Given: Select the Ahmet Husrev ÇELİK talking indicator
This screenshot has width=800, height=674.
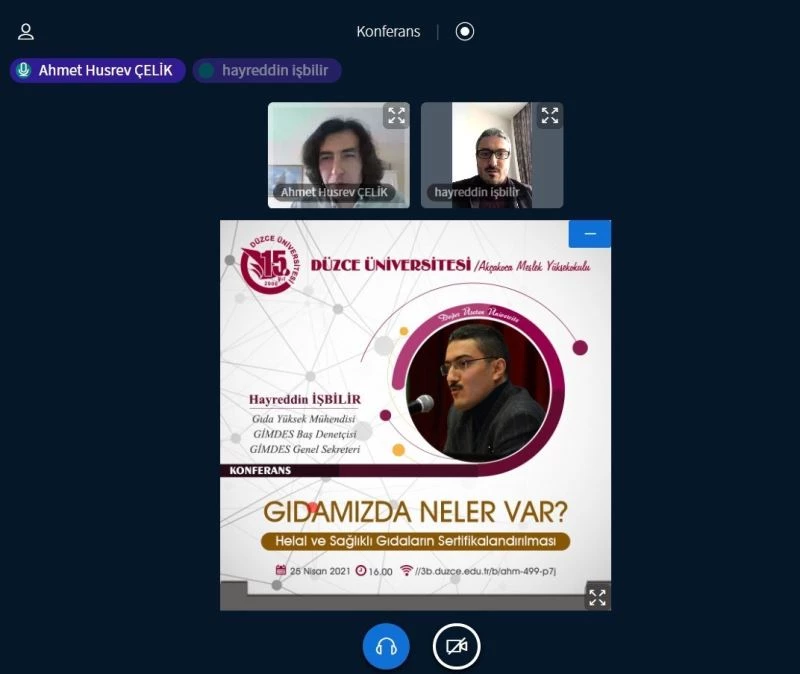Looking at the screenshot, I should (98, 70).
